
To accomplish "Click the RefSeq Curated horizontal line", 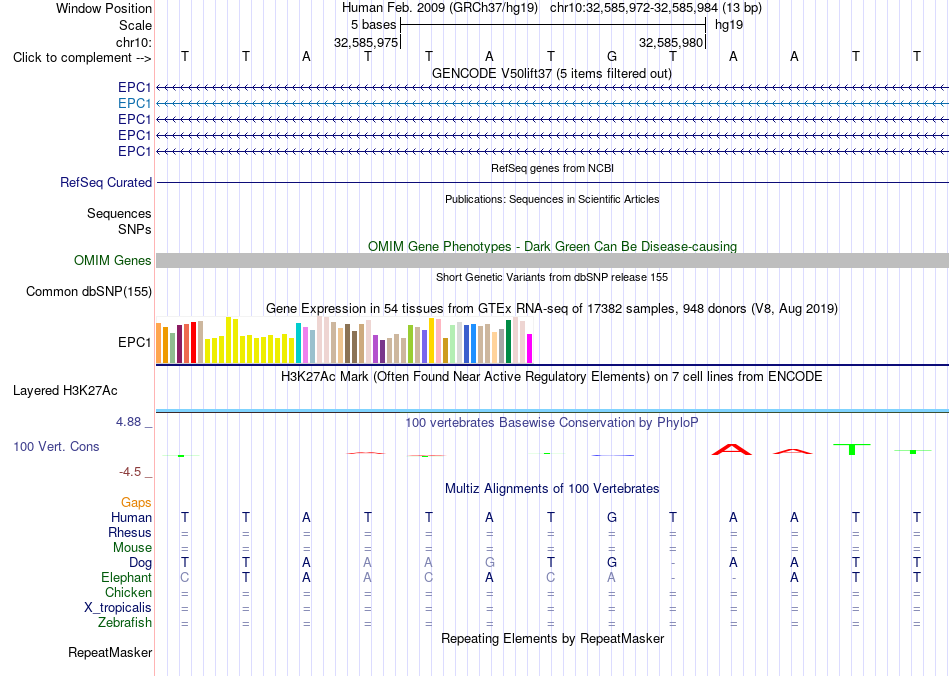I will tap(552, 182).
